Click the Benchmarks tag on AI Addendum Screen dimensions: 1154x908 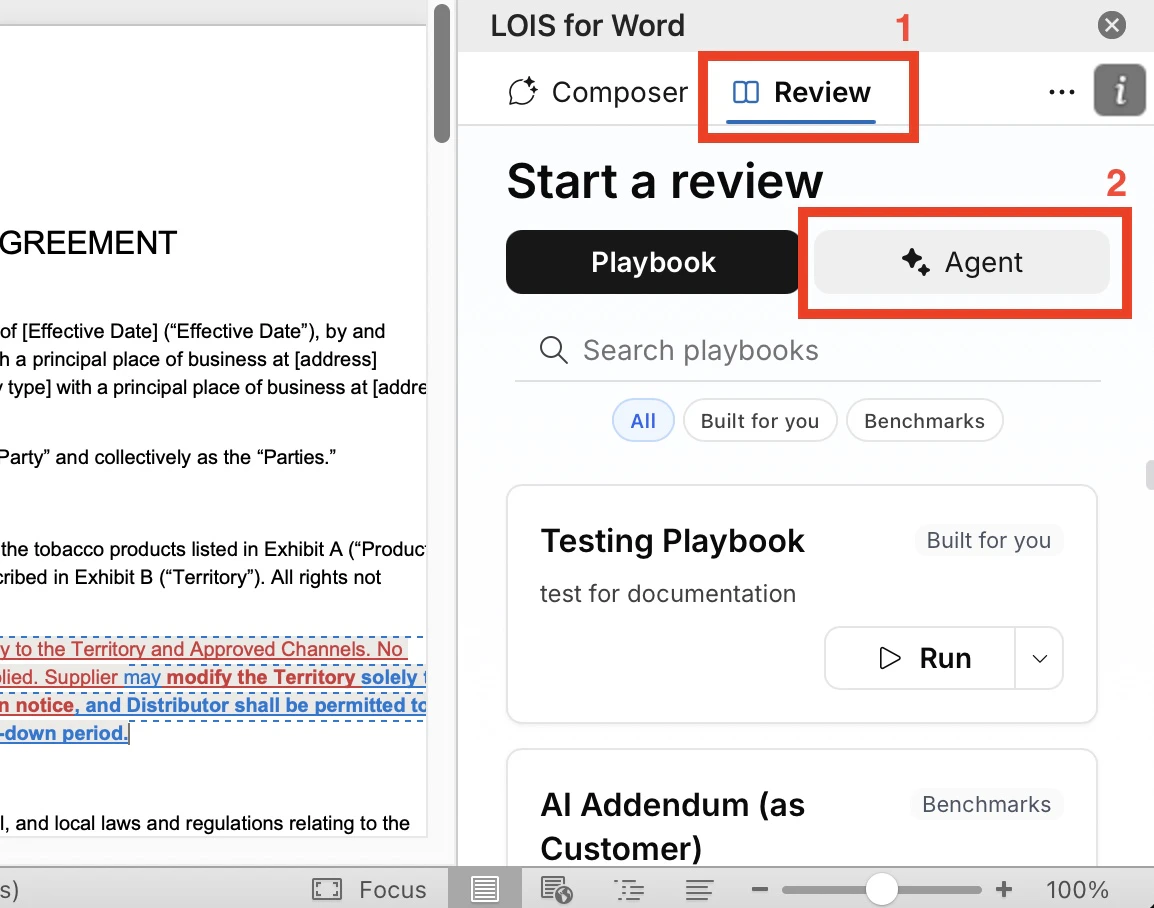986,804
